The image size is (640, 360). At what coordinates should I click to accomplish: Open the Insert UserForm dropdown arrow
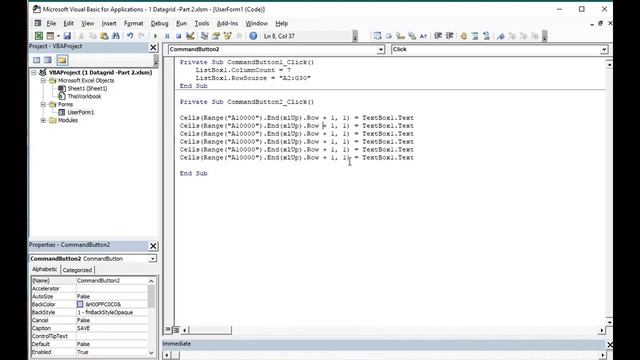point(58,36)
